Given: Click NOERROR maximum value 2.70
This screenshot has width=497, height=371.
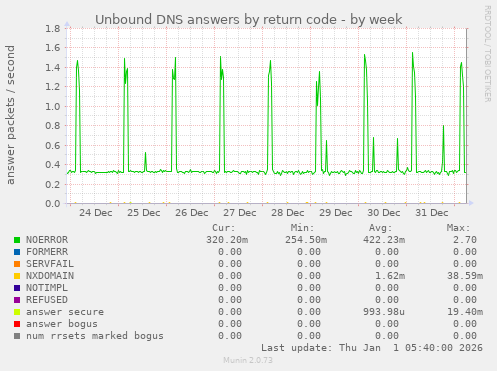Looking at the screenshot, I should [x=465, y=240].
